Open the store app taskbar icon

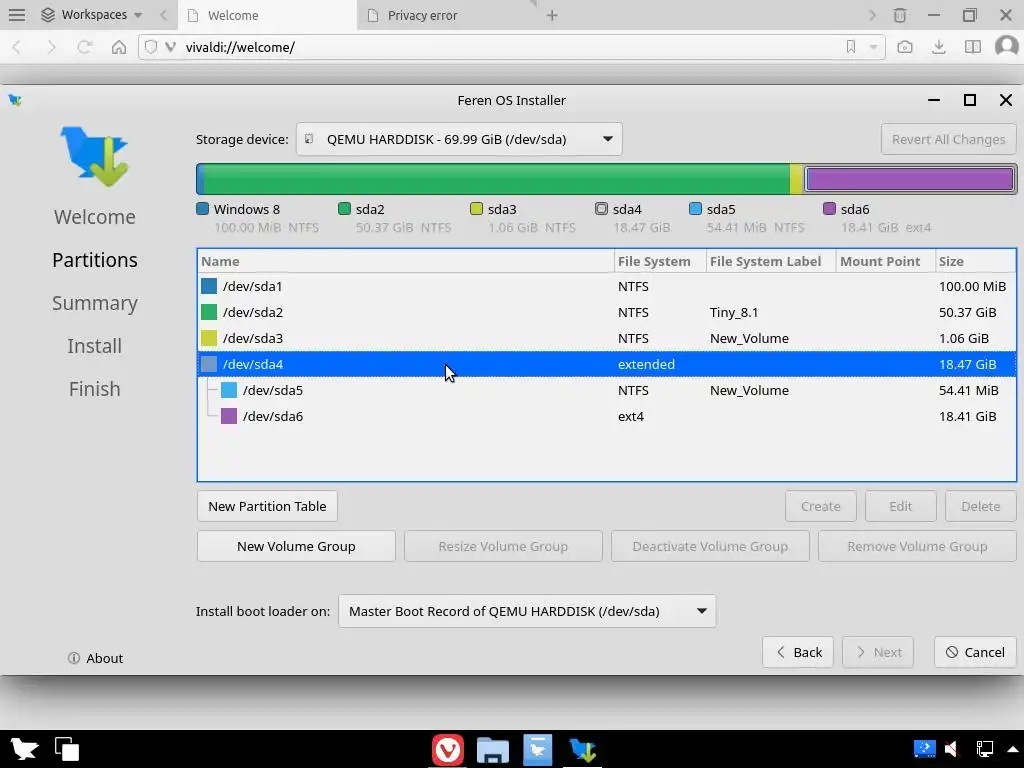click(x=537, y=750)
